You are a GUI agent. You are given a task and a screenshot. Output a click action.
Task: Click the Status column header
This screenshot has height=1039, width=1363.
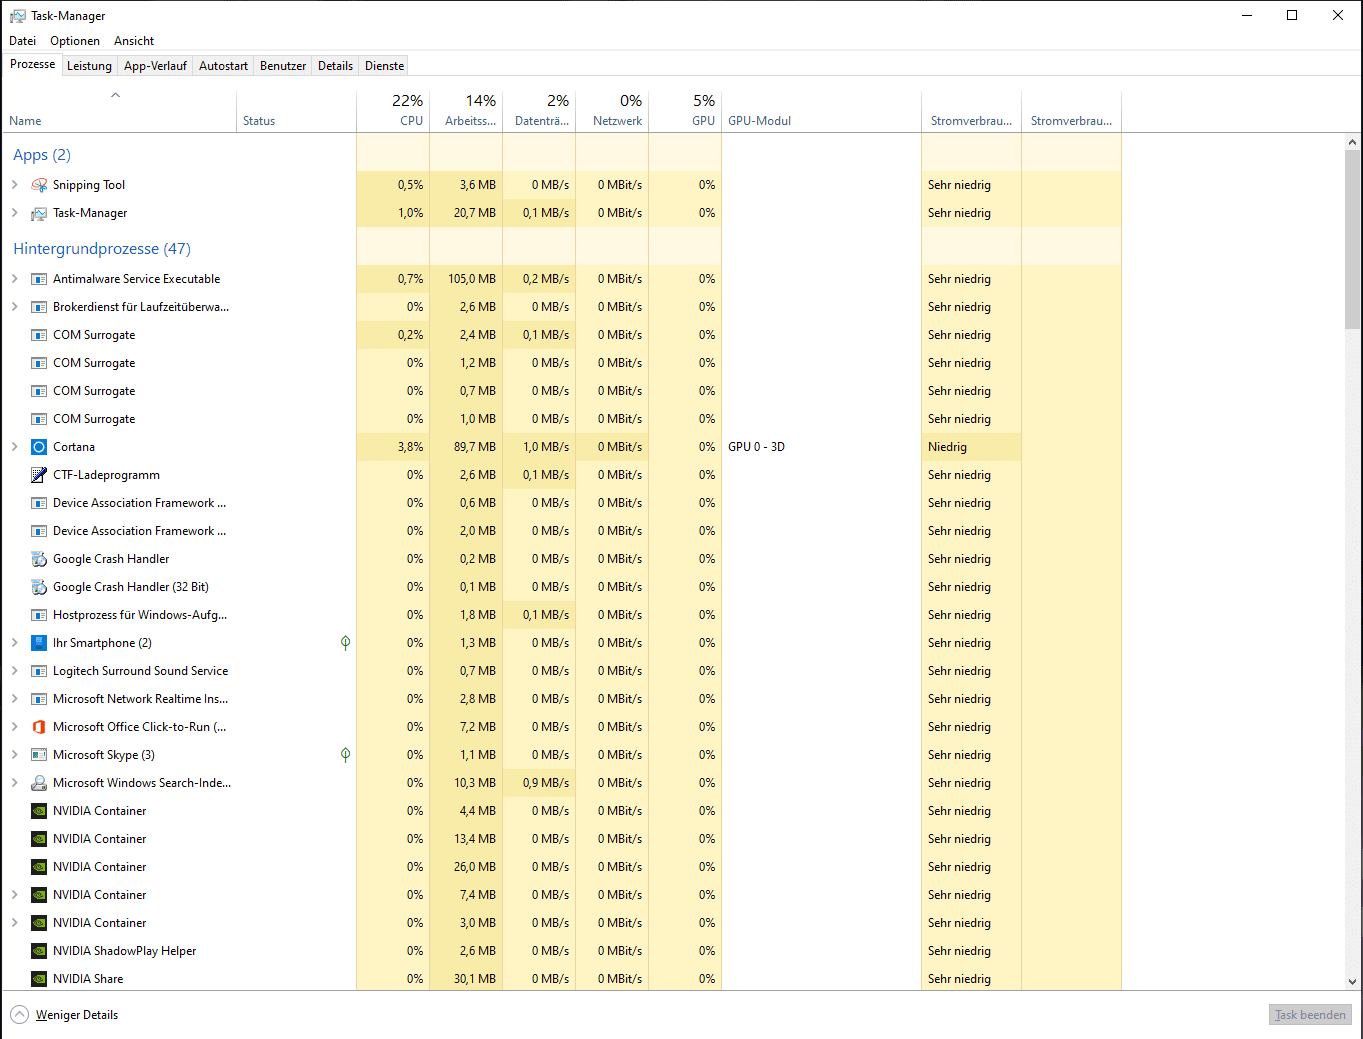coord(296,111)
